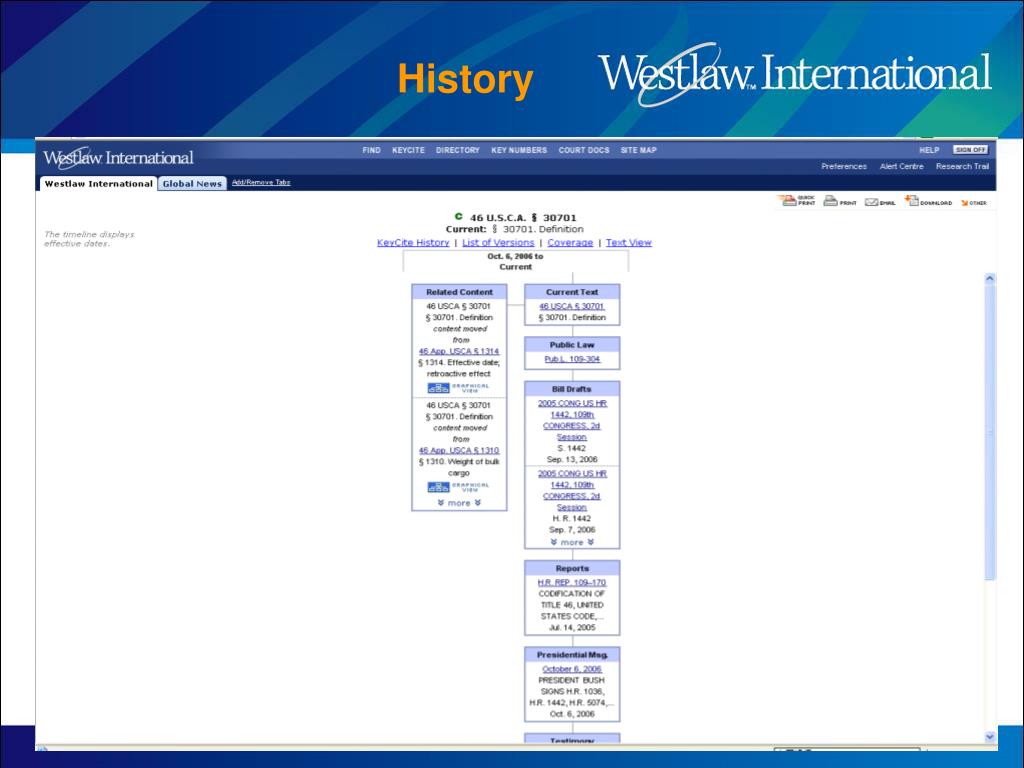Open Pub.L. 109-304 link
Screen dimensions: 1024x768
coord(572,359)
